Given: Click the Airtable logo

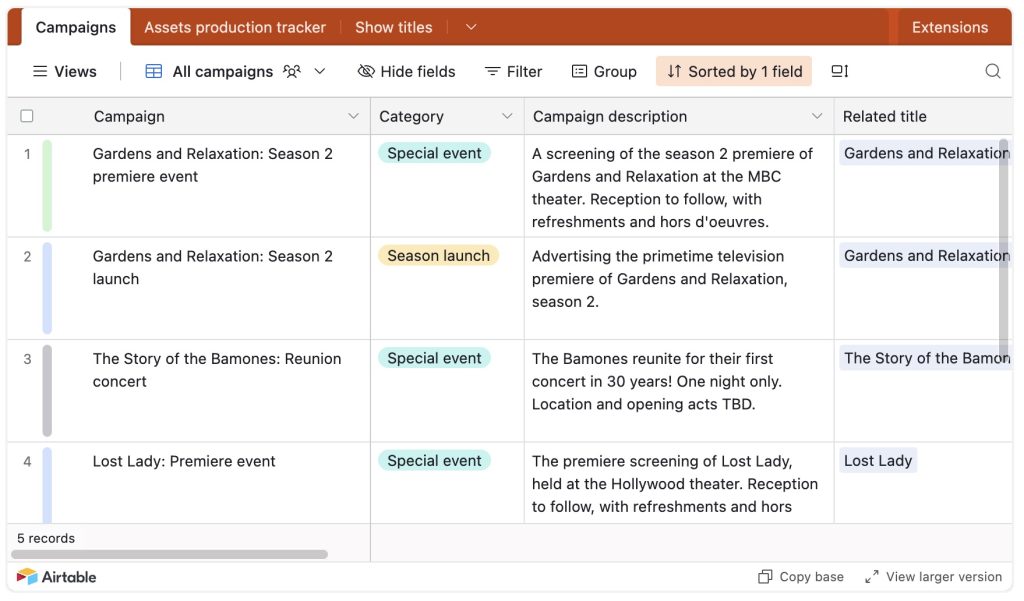Looking at the screenshot, I should (x=57, y=577).
